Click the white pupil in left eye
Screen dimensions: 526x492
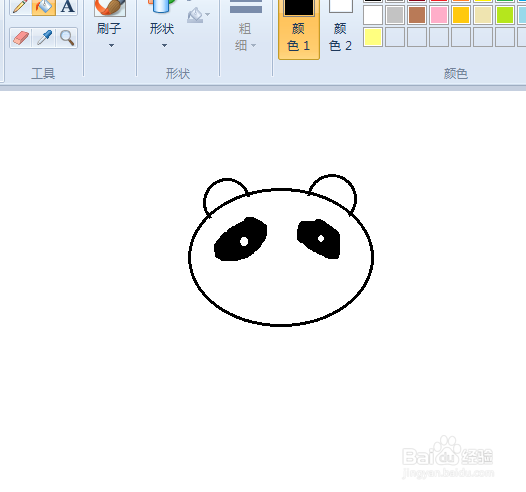244,241
